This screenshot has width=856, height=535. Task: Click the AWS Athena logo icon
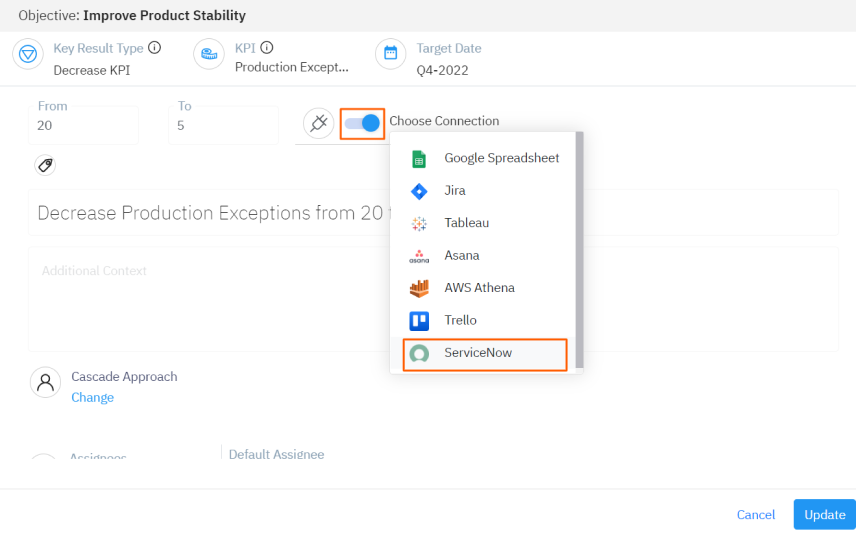pos(419,288)
